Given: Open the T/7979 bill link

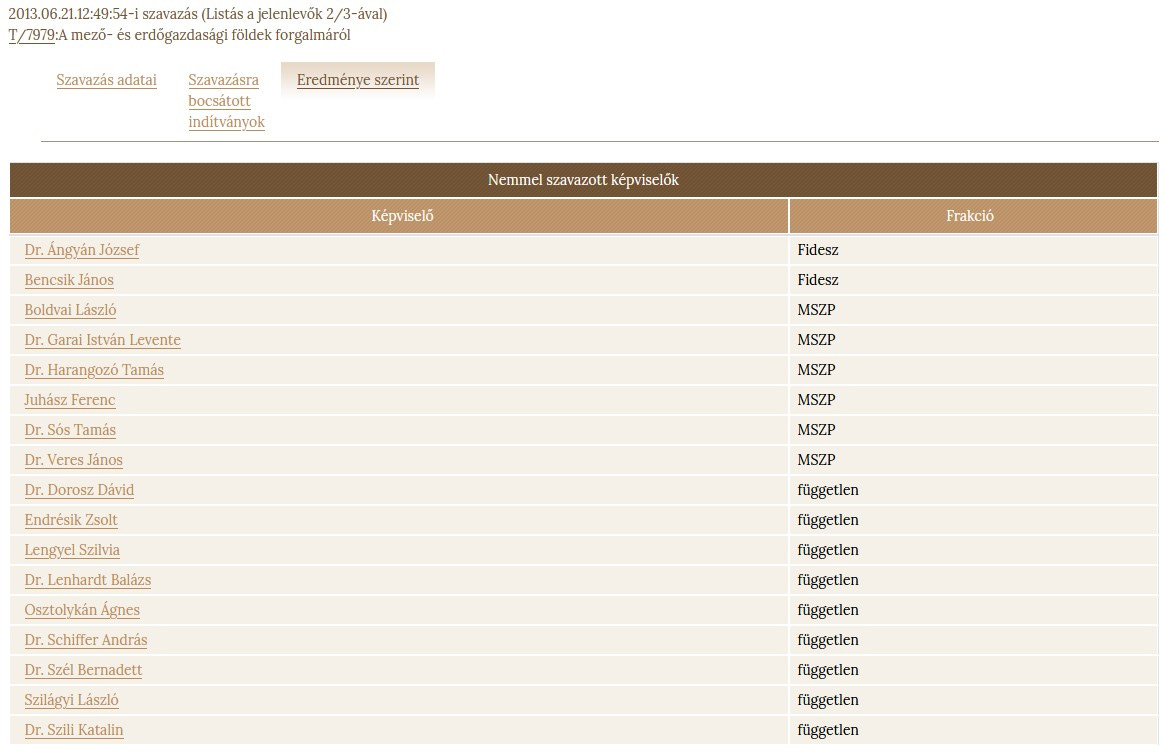Looking at the screenshot, I should pyautogui.click(x=31, y=35).
